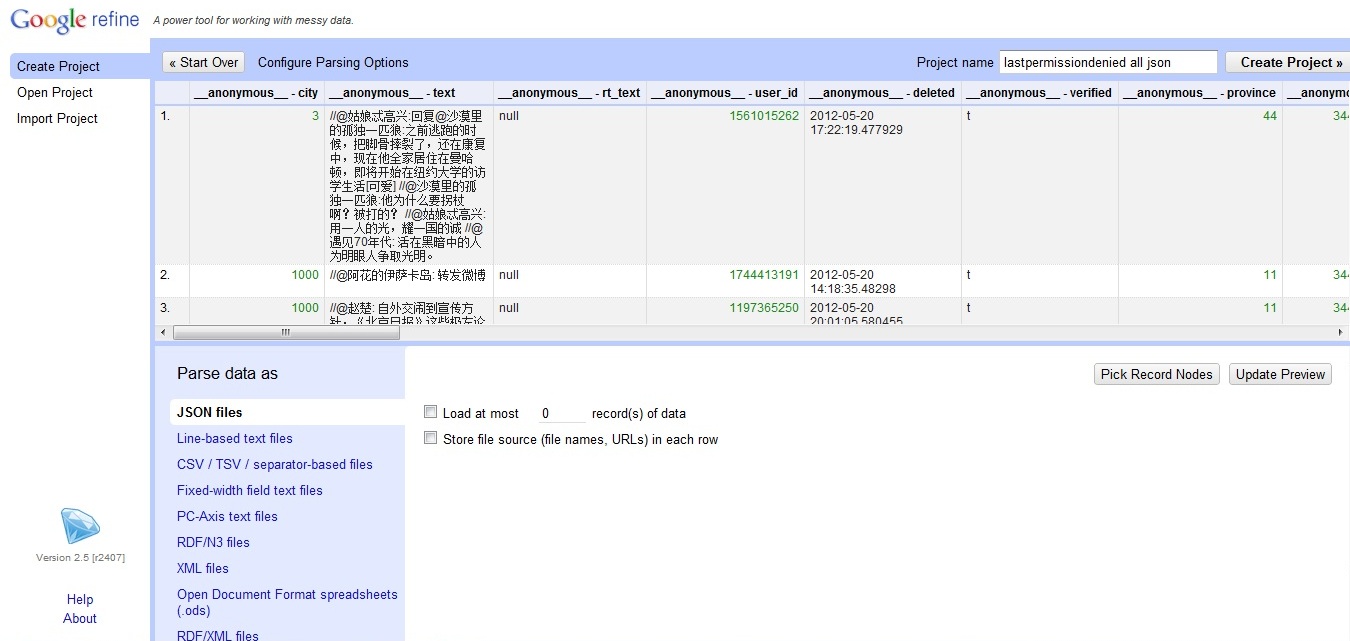Viewport: 1350px width, 641px height.
Task: Enable the Load at most checkbox
Action: (x=430, y=412)
